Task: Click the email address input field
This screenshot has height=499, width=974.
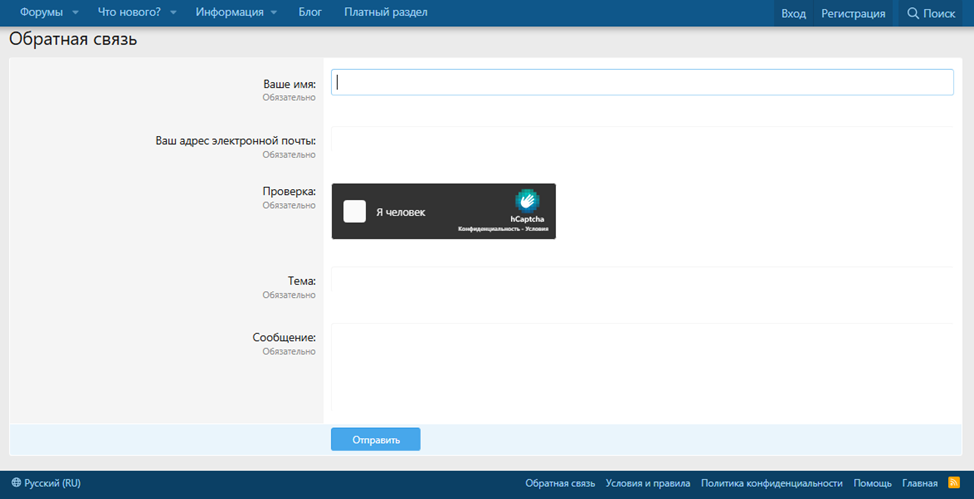Action: tap(642, 139)
